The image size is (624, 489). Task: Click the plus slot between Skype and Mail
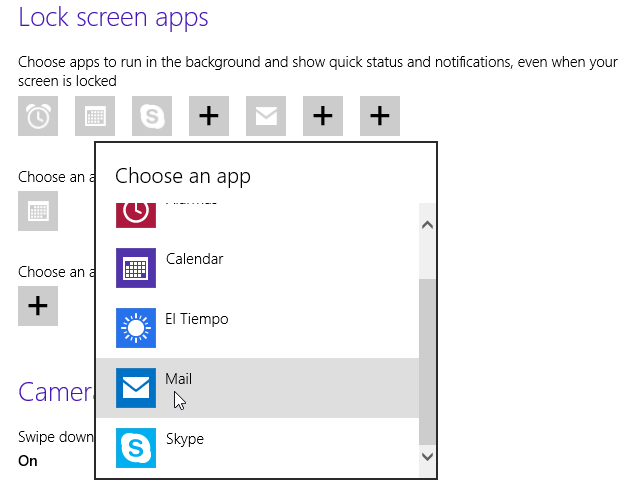pyautogui.click(x=208, y=116)
